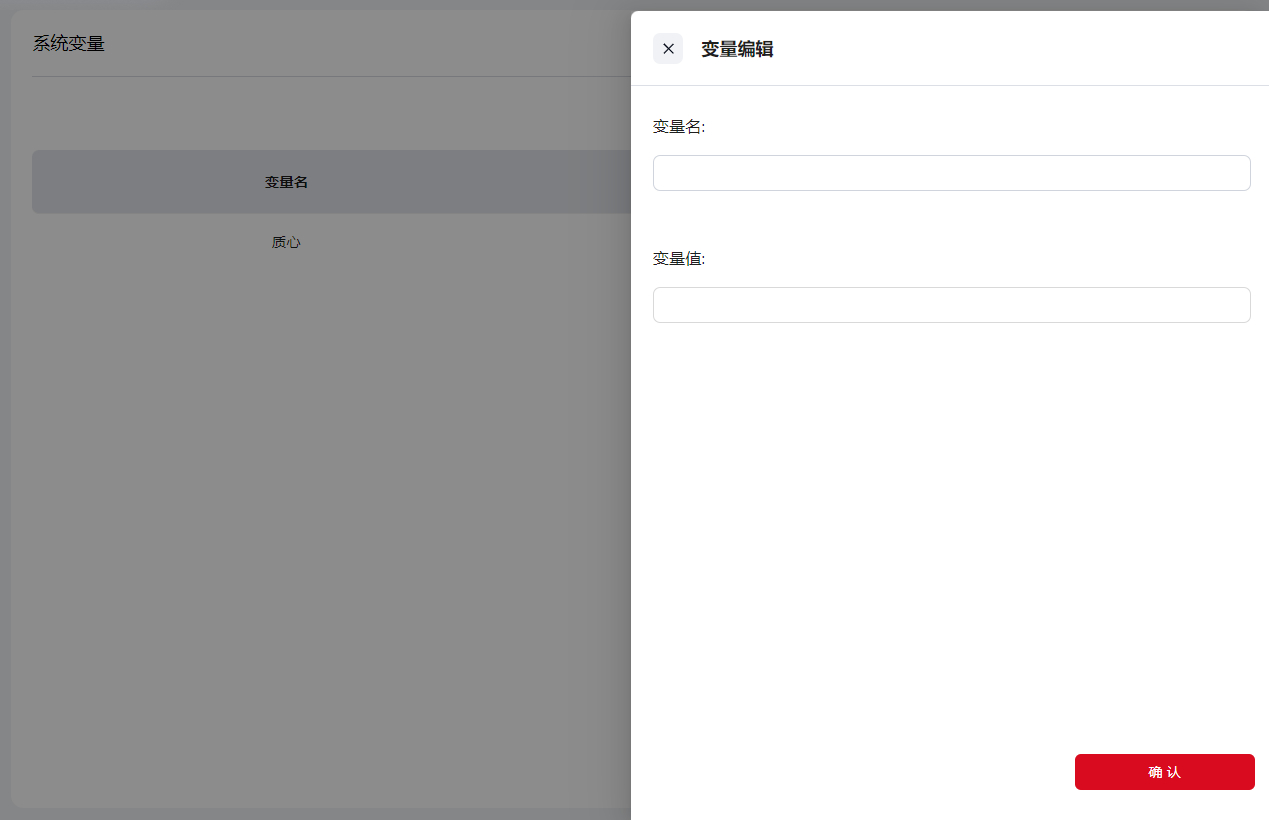Click the 质心 variable name cell
1269x820 pixels.
(286, 242)
